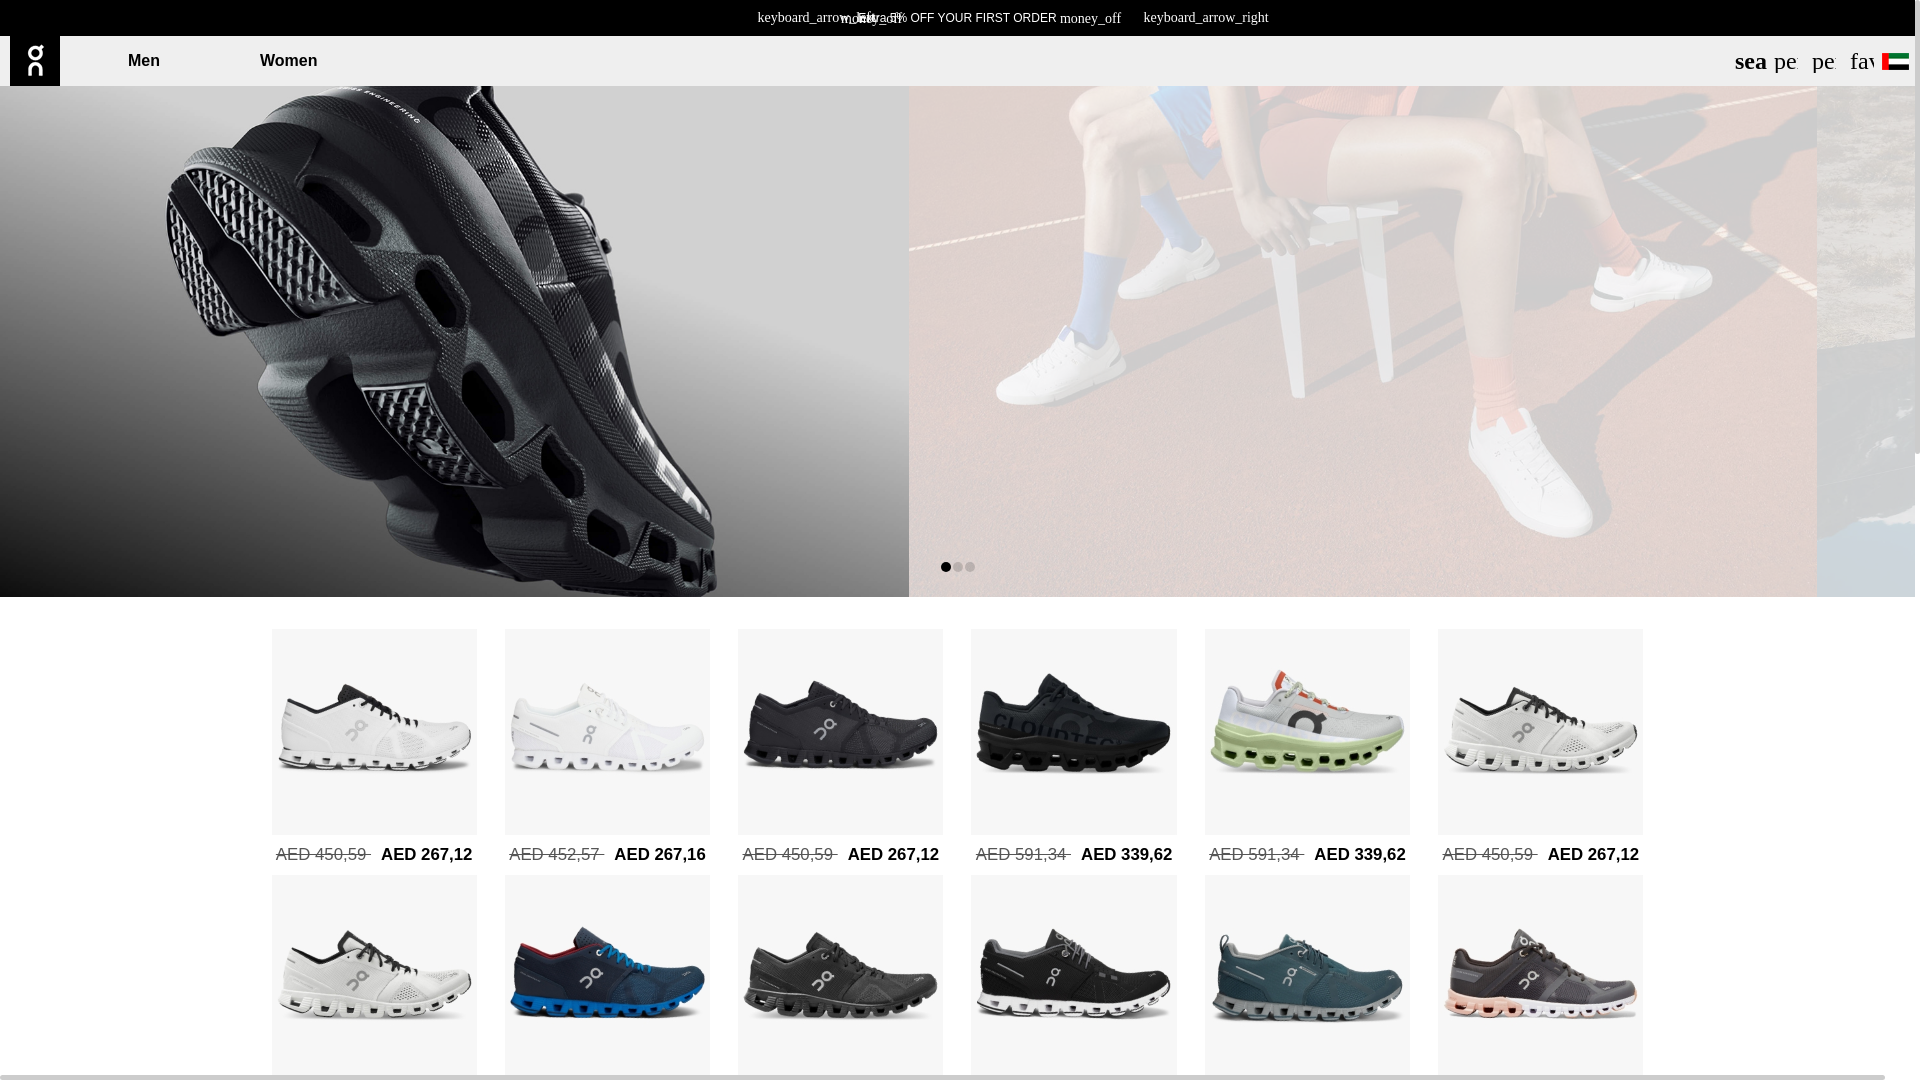Click the old price AED 452,57
The height and width of the screenshot is (1080, 1920).
(x=556, y=855)
